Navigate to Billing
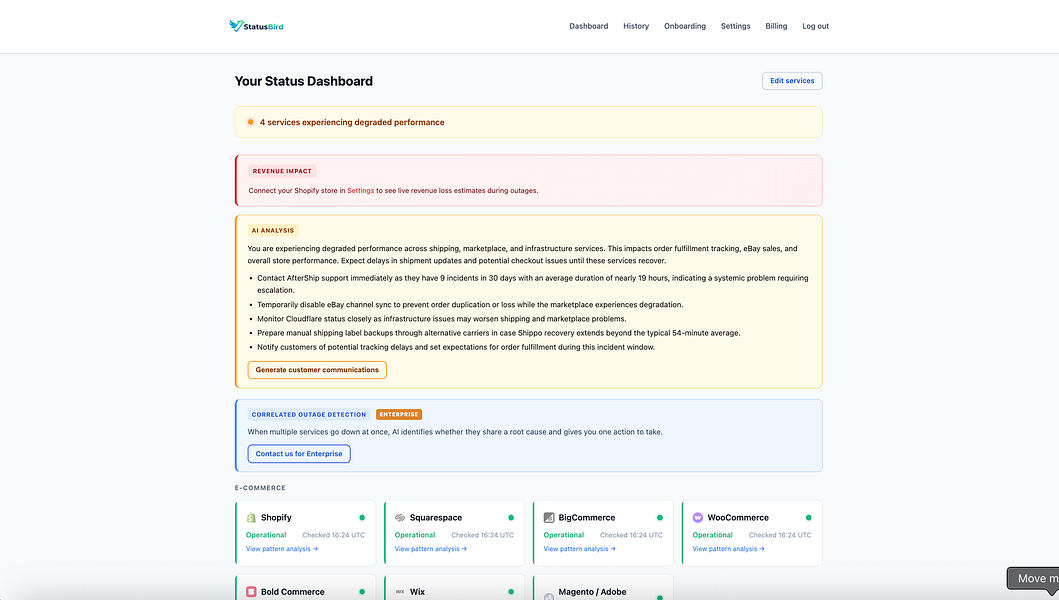The width and height of the screenshot is (1059, 600). tap(776, 26)
